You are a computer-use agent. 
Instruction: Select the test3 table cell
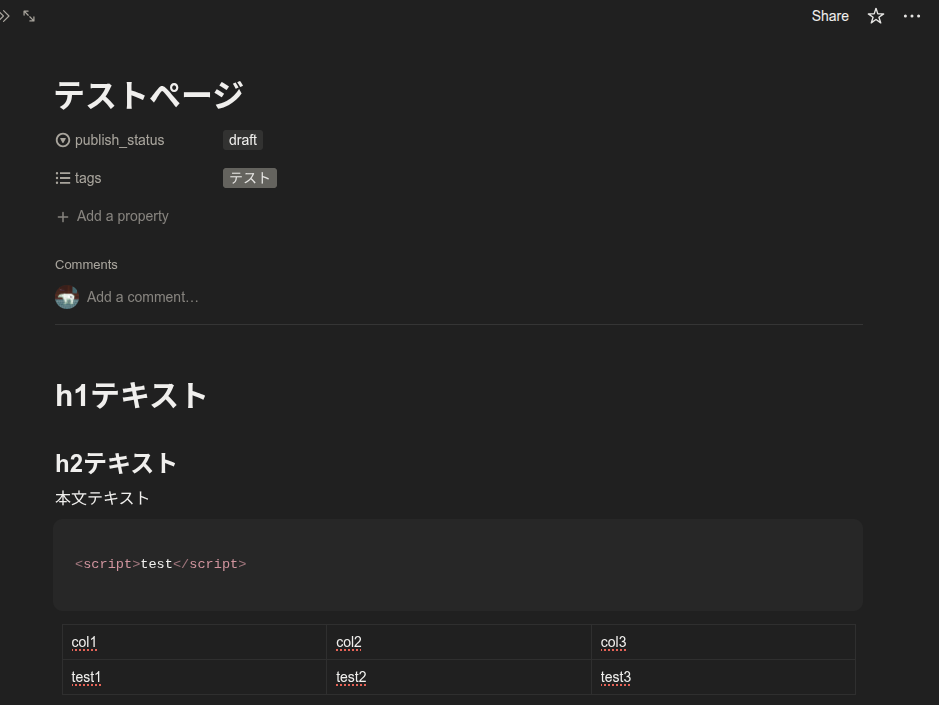tap(722, 677)
